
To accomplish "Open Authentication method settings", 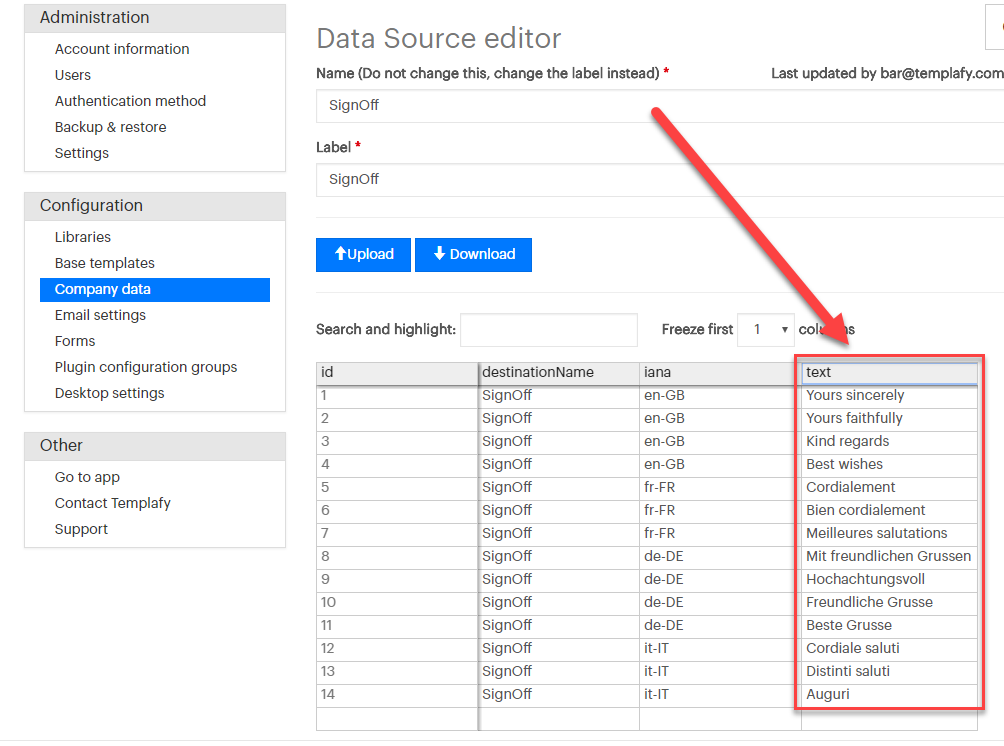I will 130,101.
